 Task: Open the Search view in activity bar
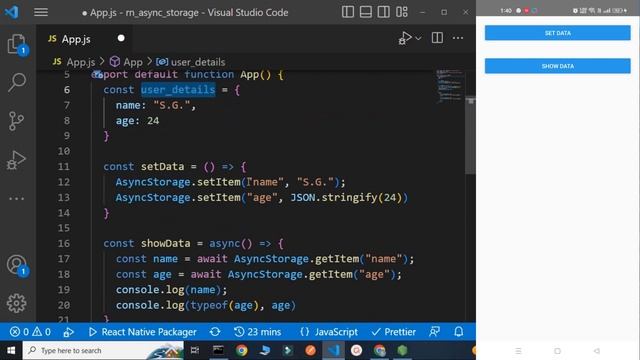pyautogui.click(x=17, y=82)
